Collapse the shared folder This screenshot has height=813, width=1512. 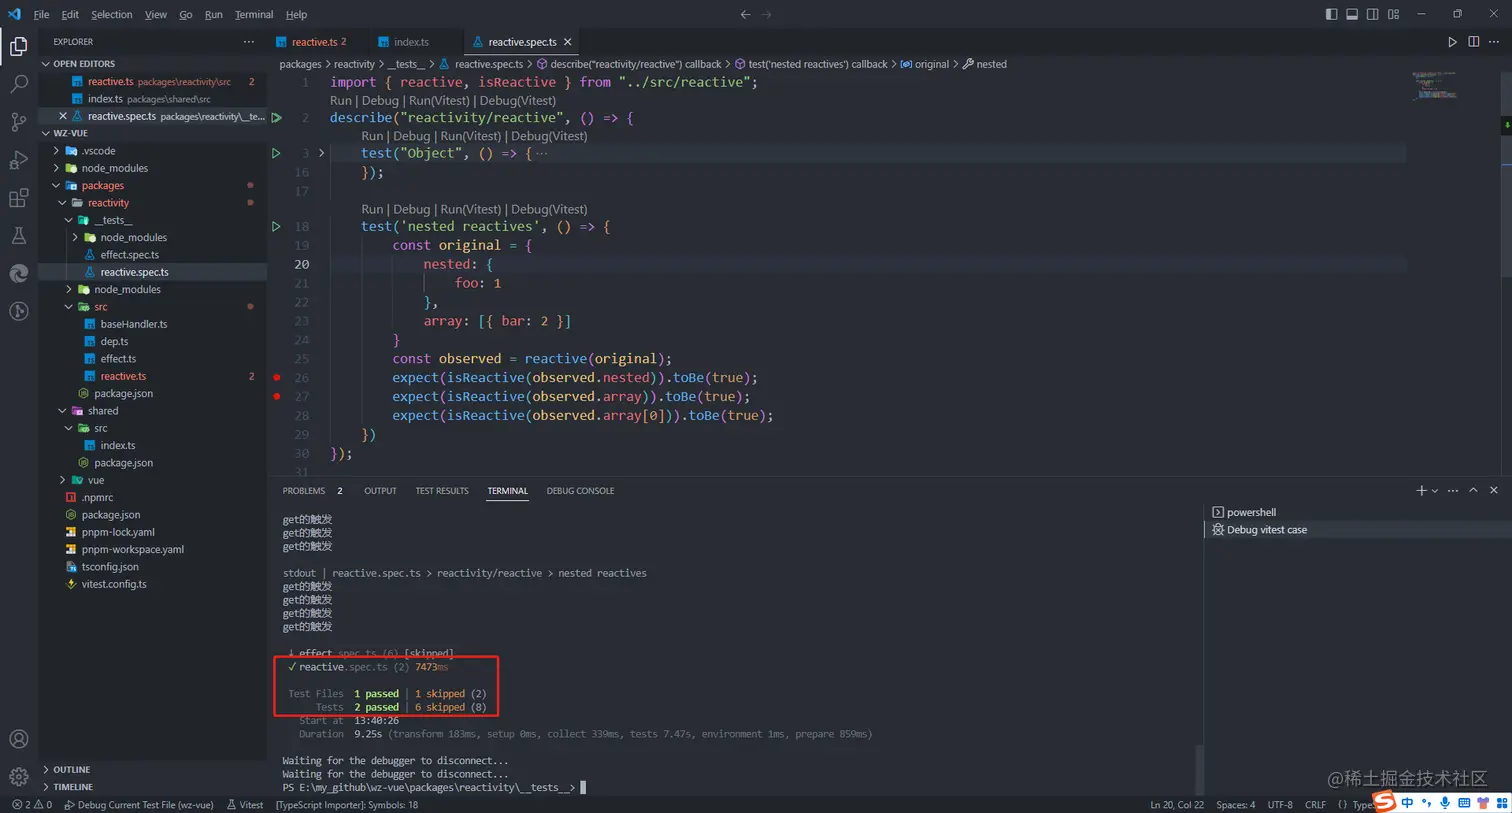tap(62, 411)
